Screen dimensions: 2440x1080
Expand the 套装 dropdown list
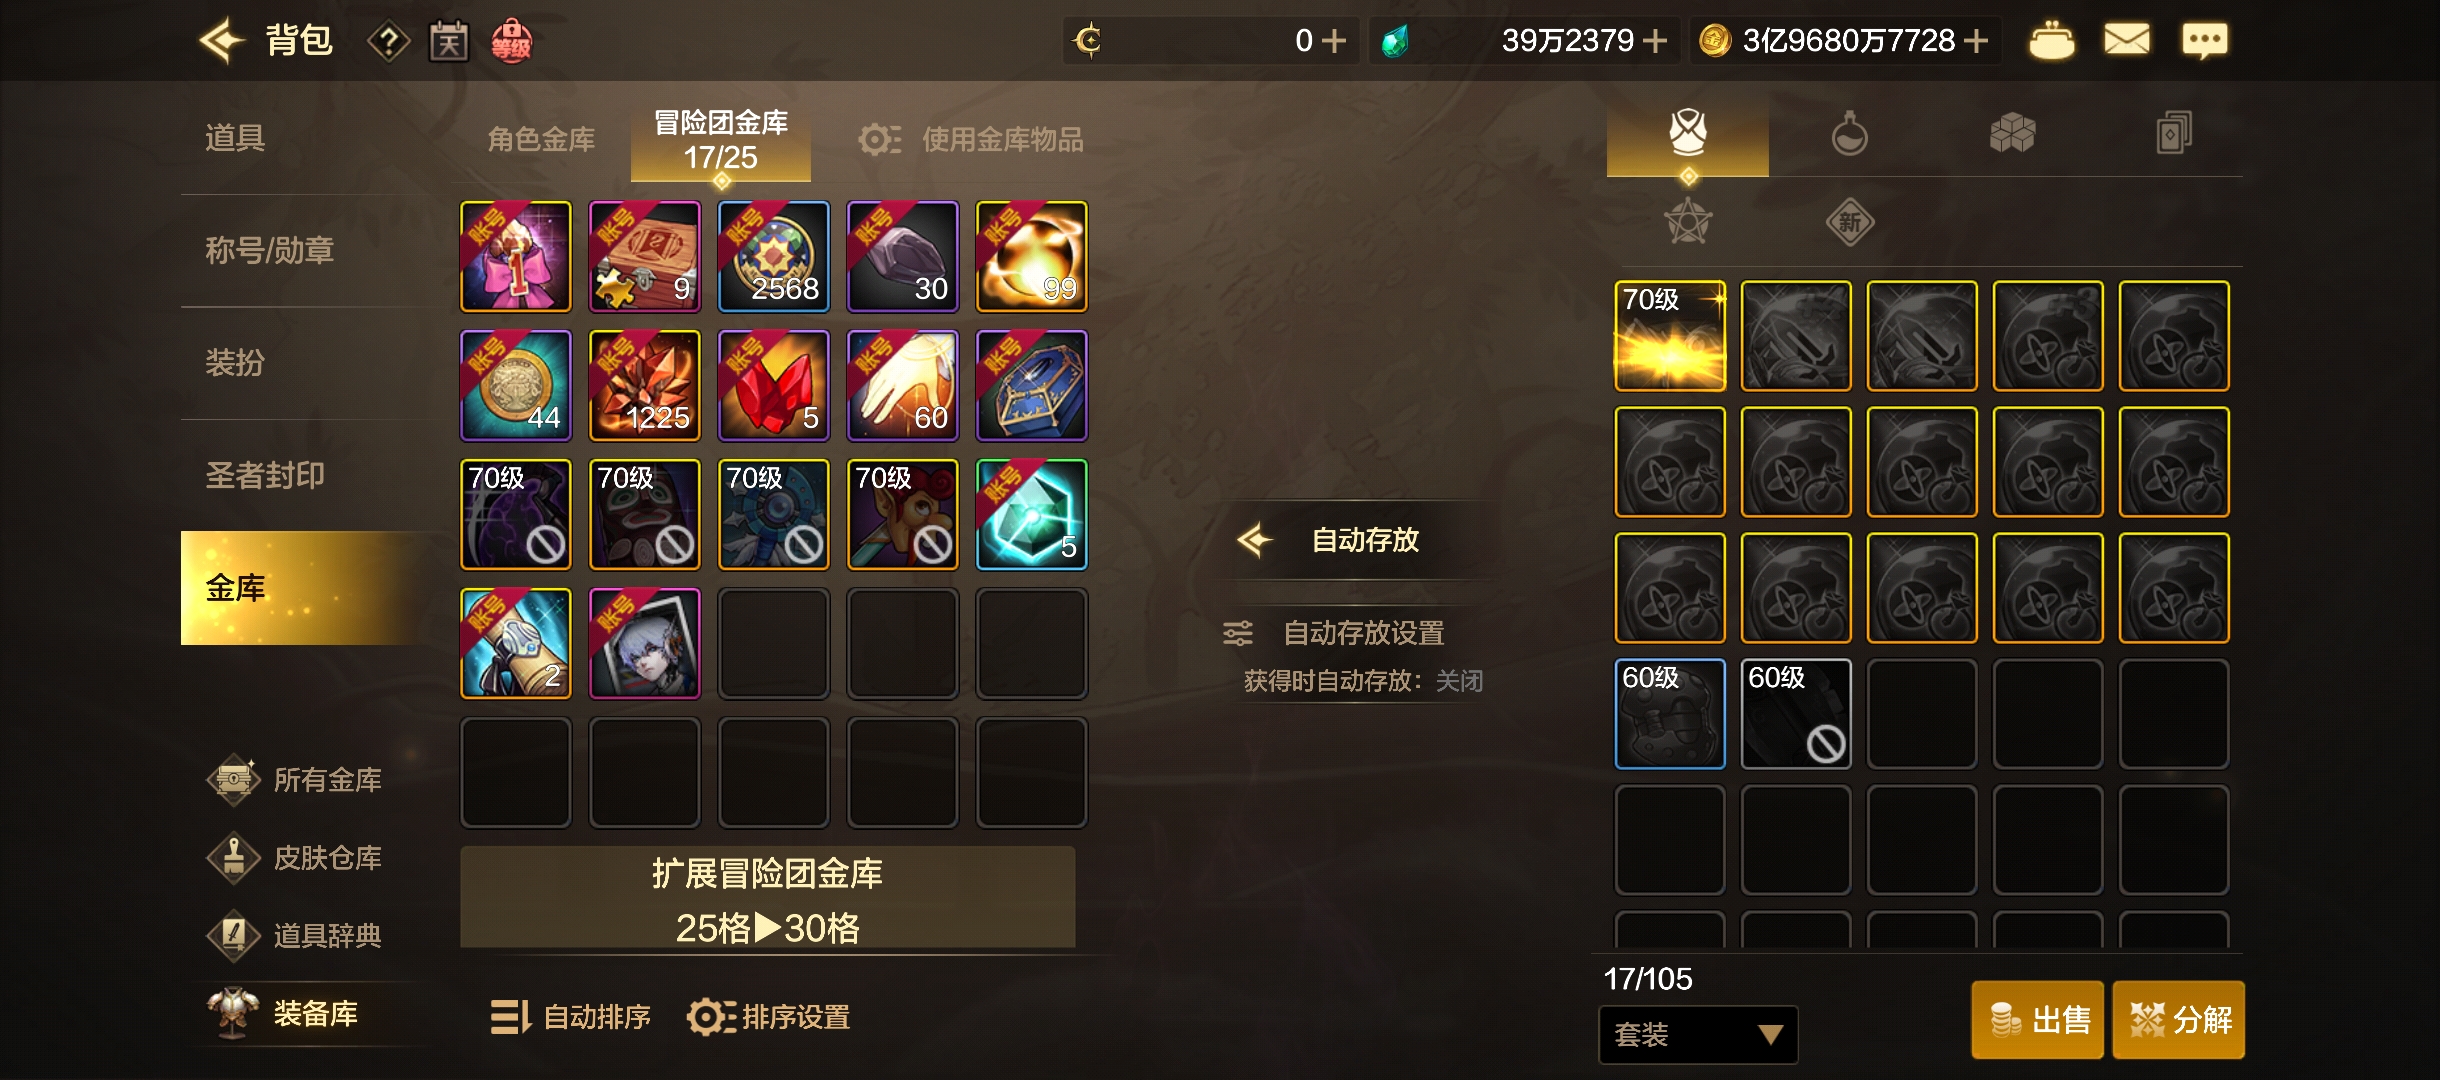[1698, 1034]
